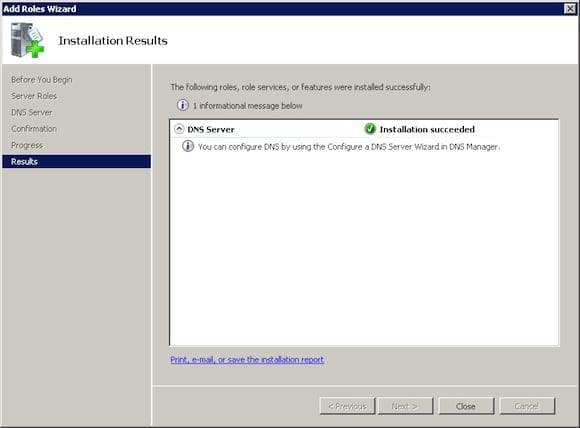Close the Add Roles Wizard window
The height and width of the screenshot is (428, 580).
tap(570, 9)
